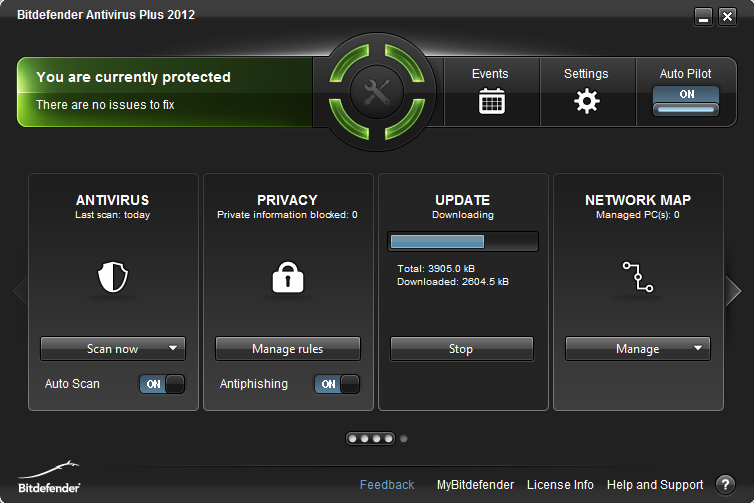Screen dimensions: 754x503
Task: Close the Bitdefender window
Action: pos(728,17)
